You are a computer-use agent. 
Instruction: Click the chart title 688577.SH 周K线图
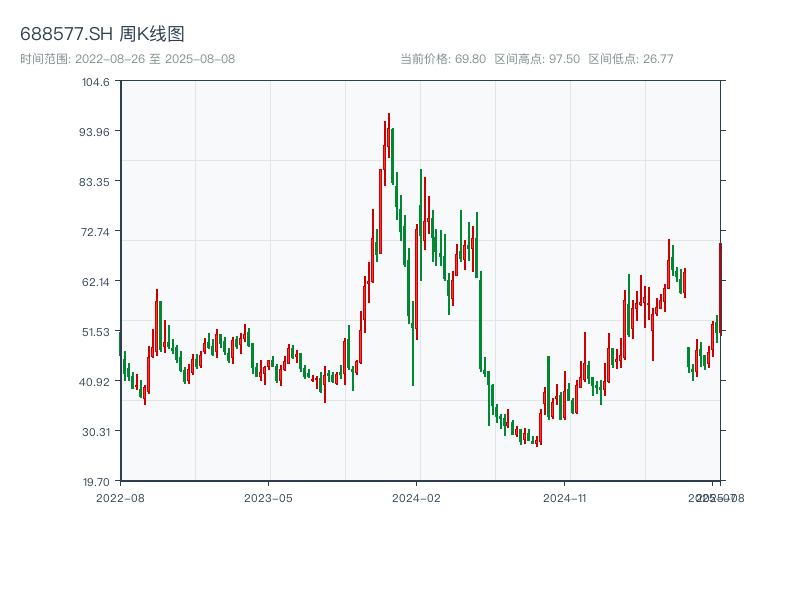(102, 34)
